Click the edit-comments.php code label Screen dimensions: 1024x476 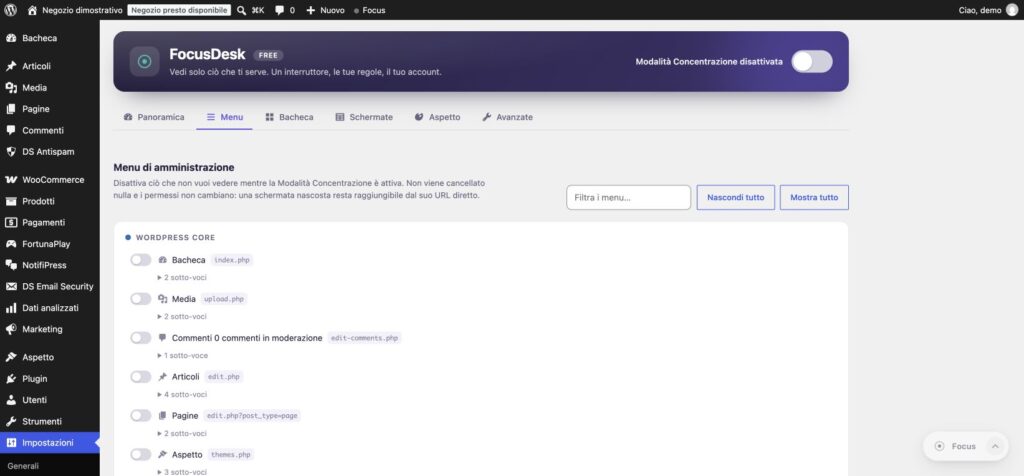point(364,338)
